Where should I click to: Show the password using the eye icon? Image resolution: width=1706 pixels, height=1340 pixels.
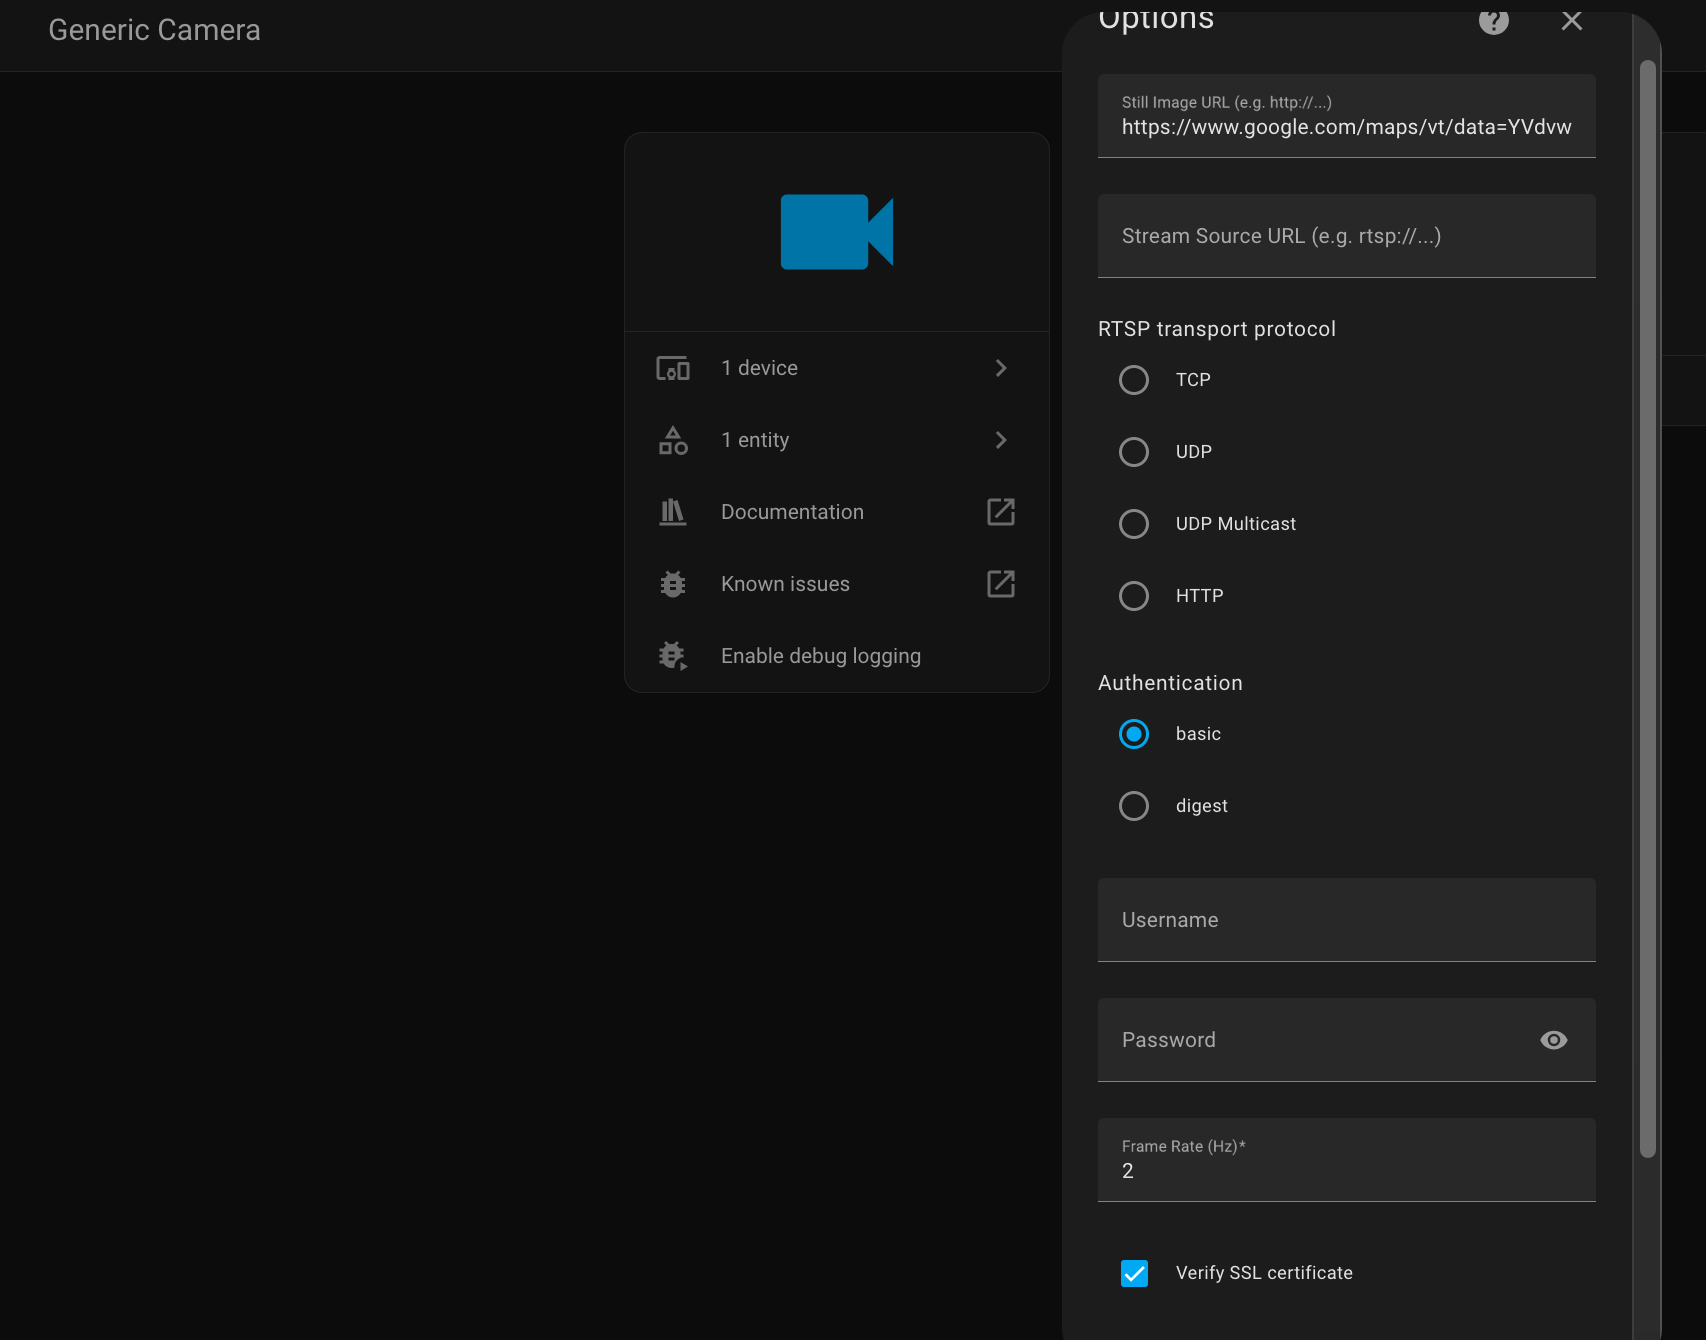(1553, 1040)
